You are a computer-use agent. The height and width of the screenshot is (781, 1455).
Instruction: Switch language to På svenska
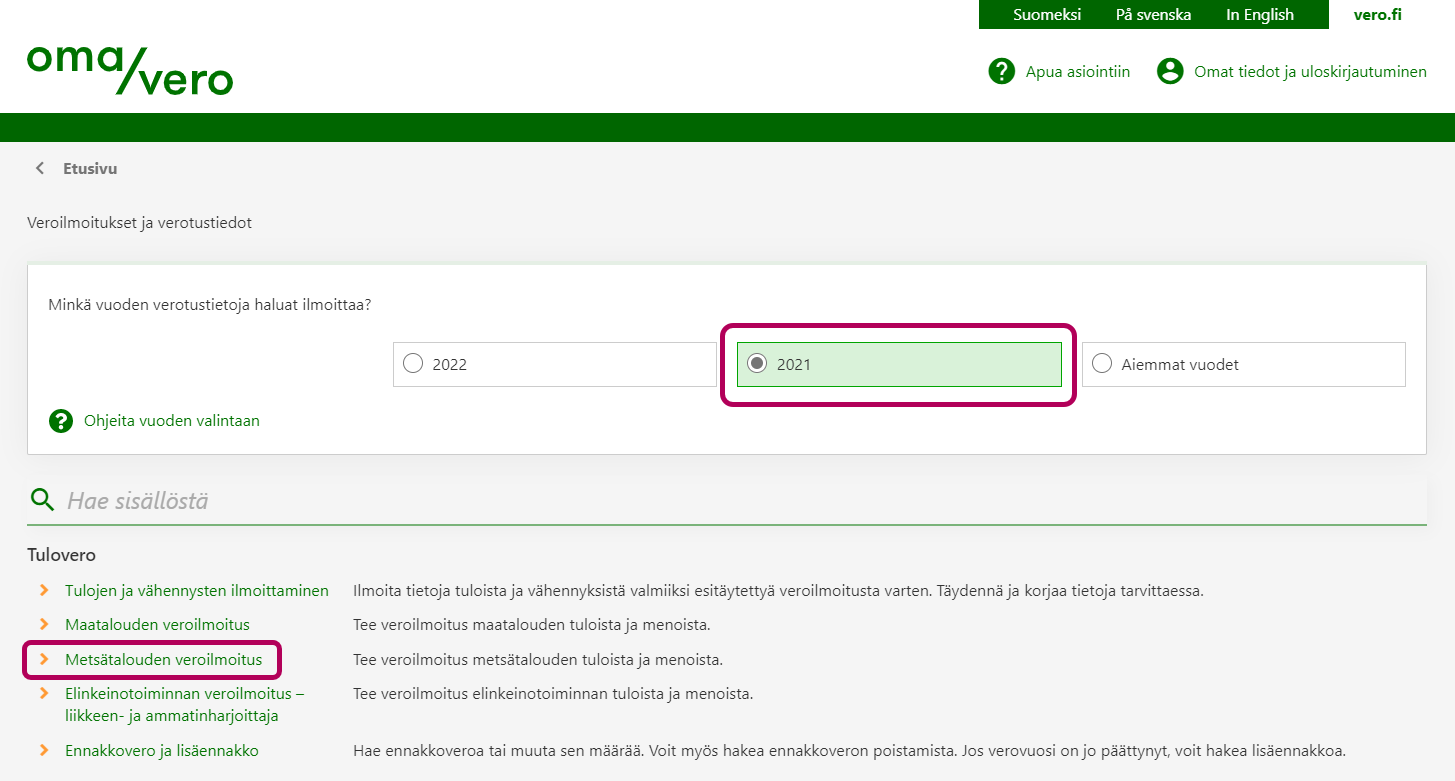click(1153, 15)
